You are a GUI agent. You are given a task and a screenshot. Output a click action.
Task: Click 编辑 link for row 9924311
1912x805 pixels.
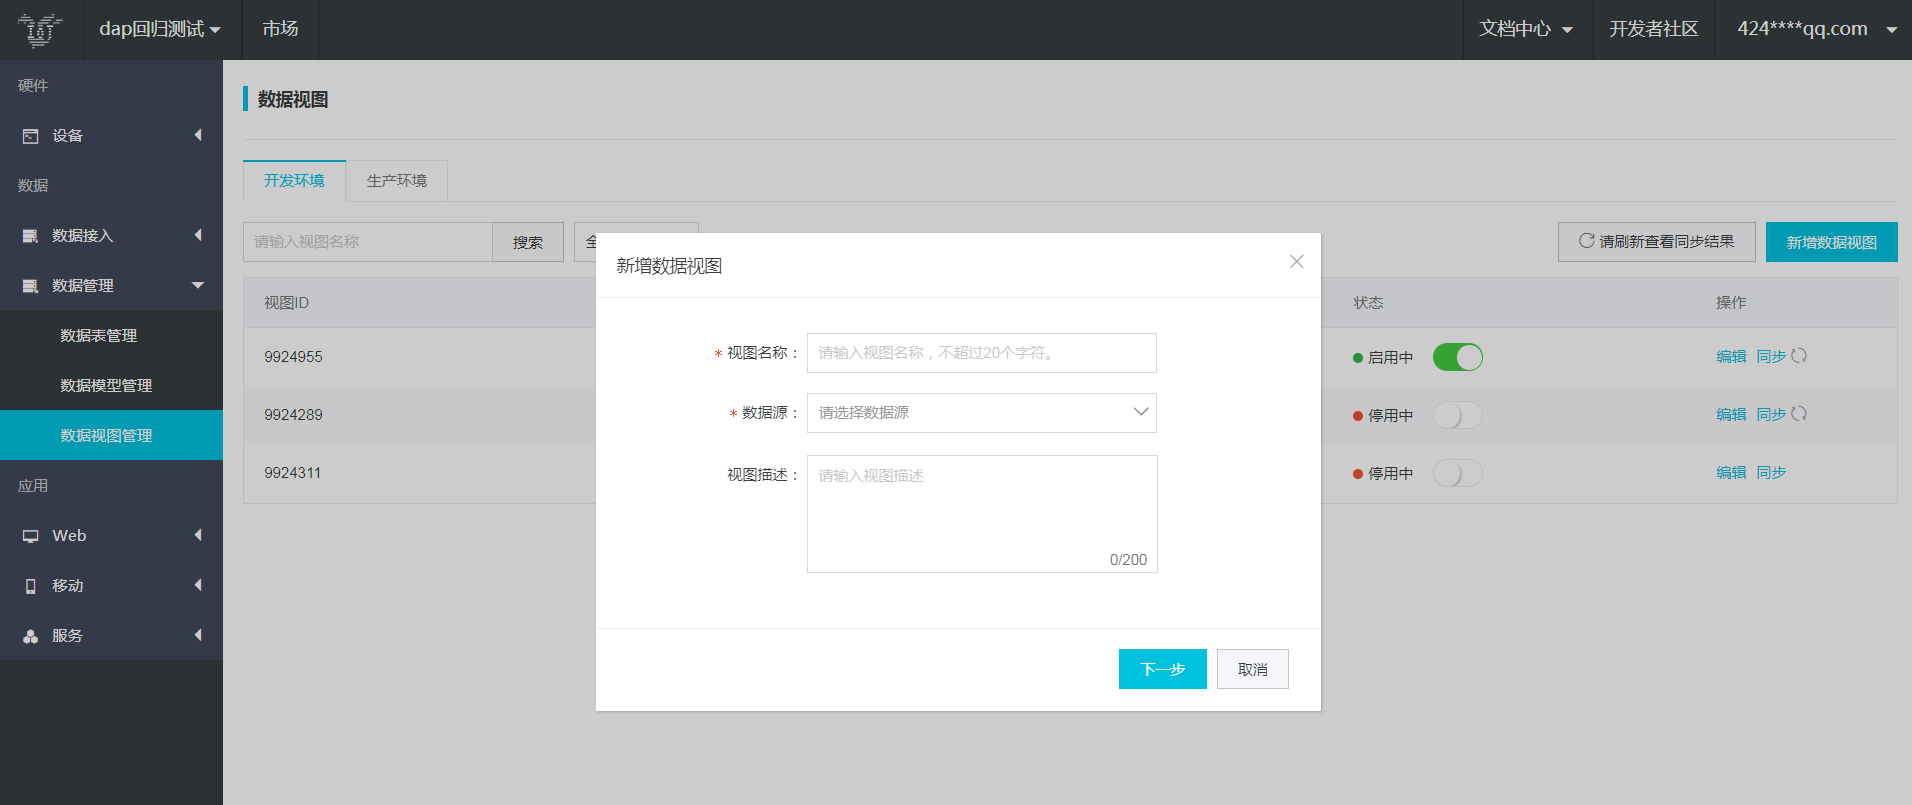pos(1731,473)
